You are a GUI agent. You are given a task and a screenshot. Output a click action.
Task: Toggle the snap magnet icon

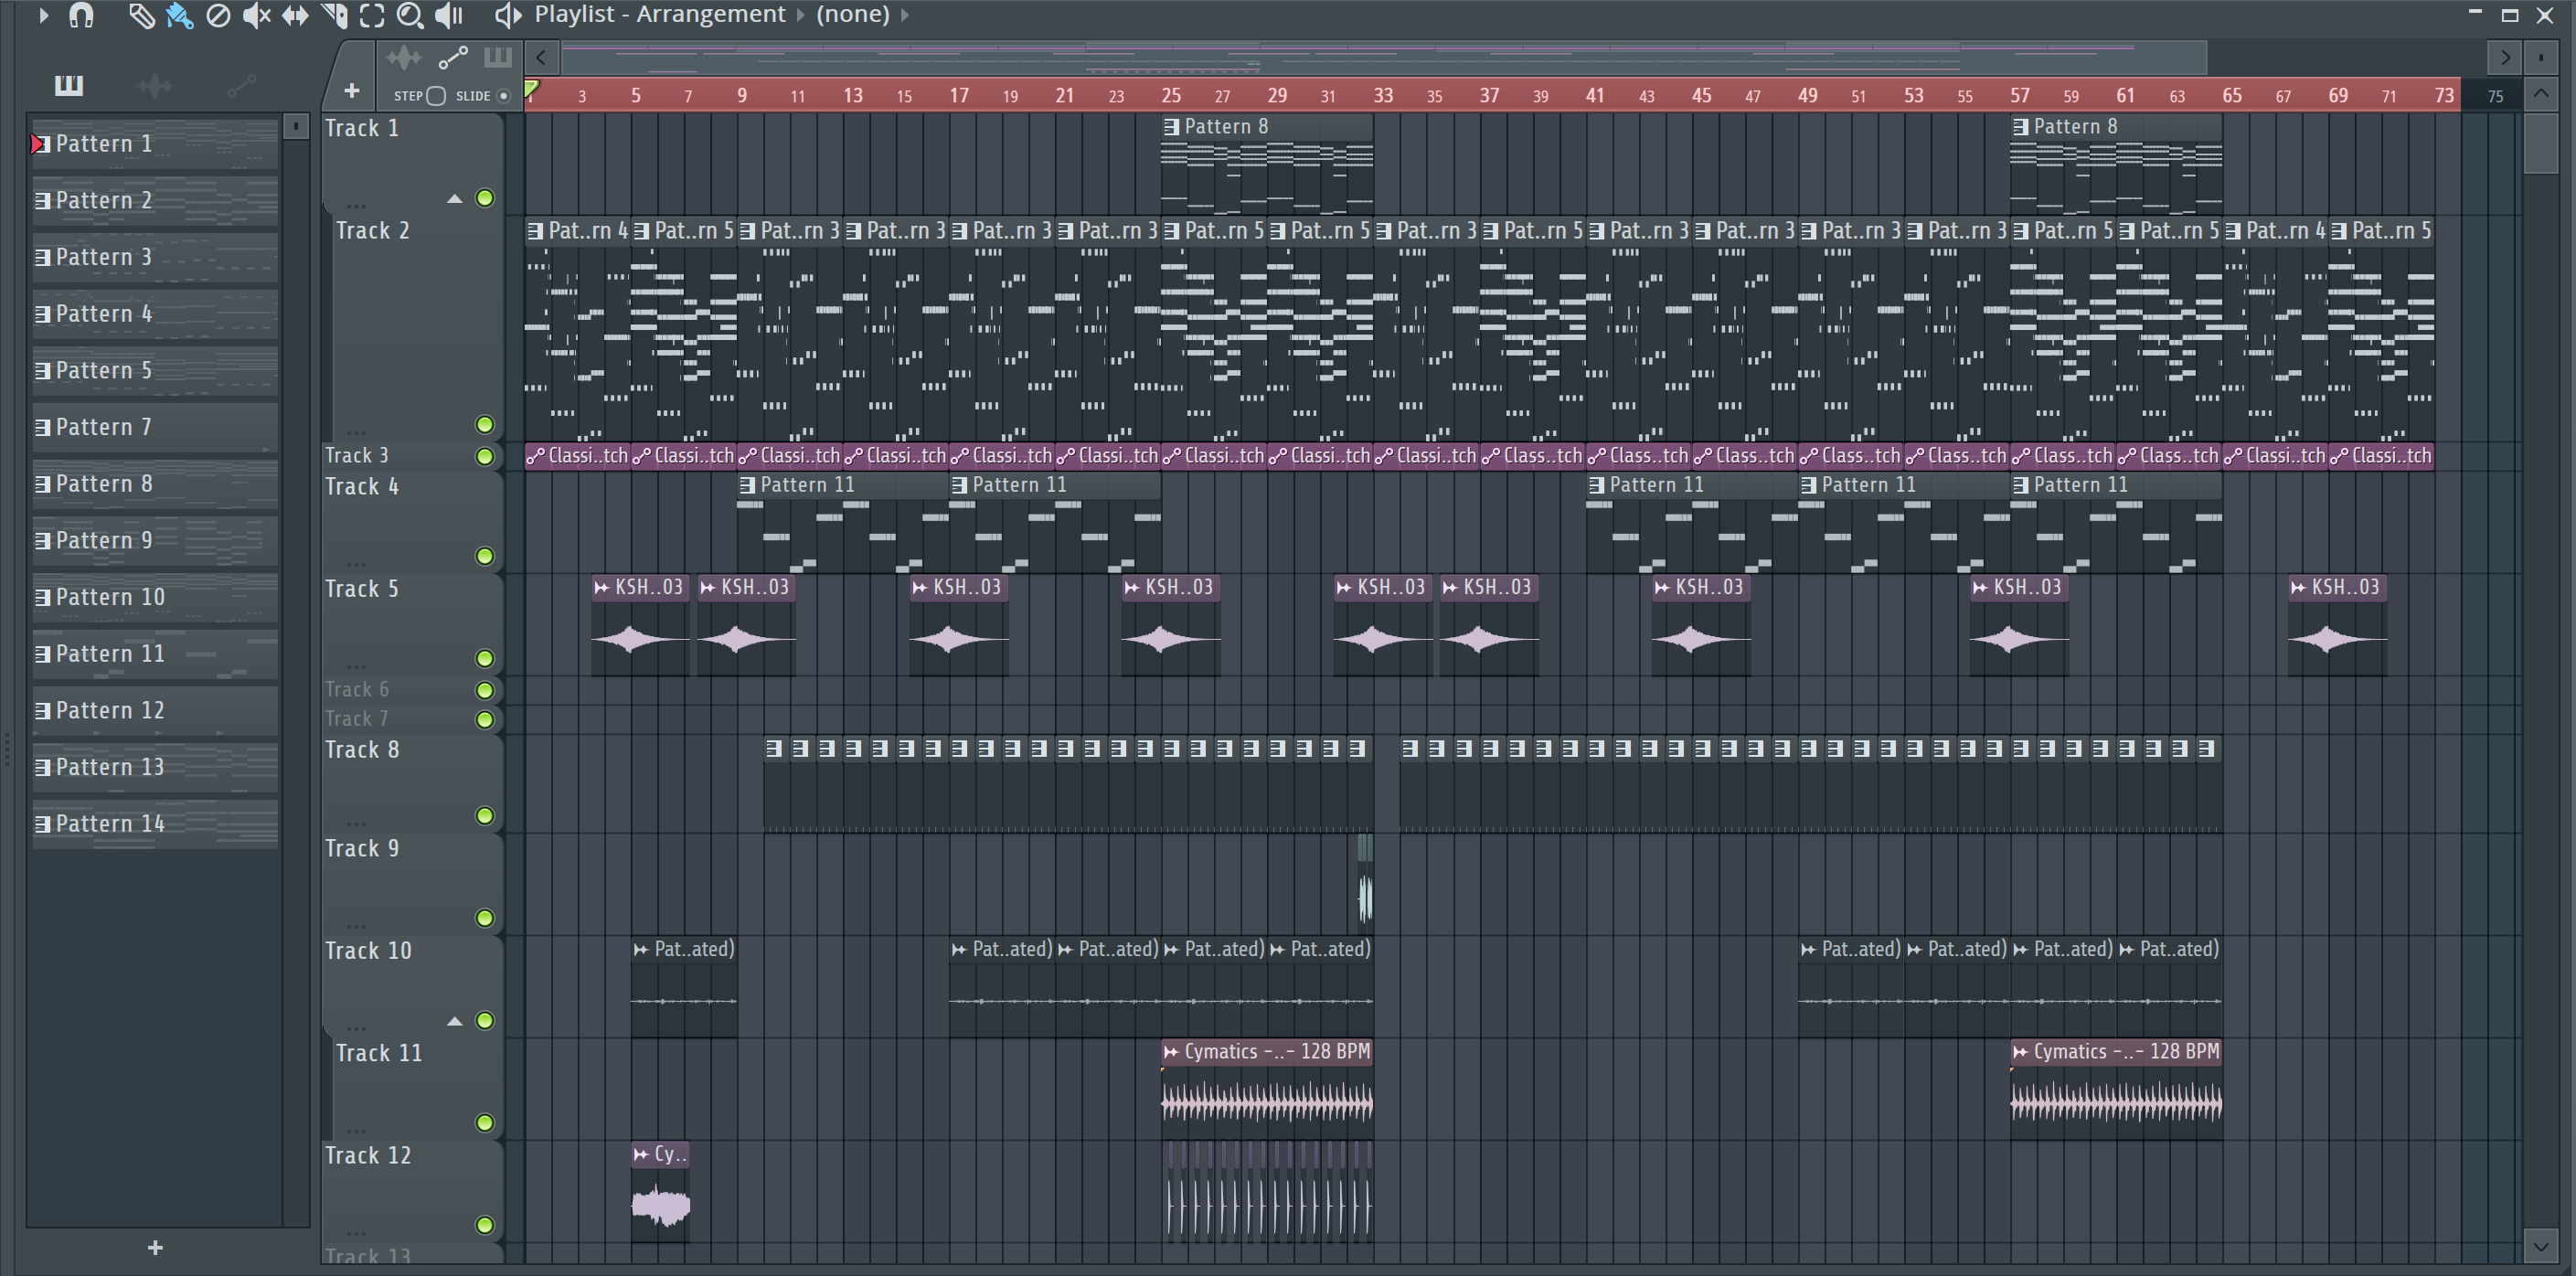[81, 15]
